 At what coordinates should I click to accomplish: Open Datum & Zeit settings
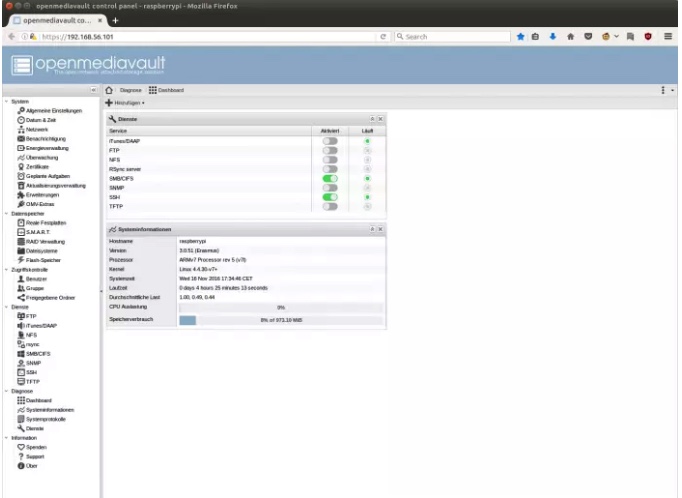[x=37, y=120]
